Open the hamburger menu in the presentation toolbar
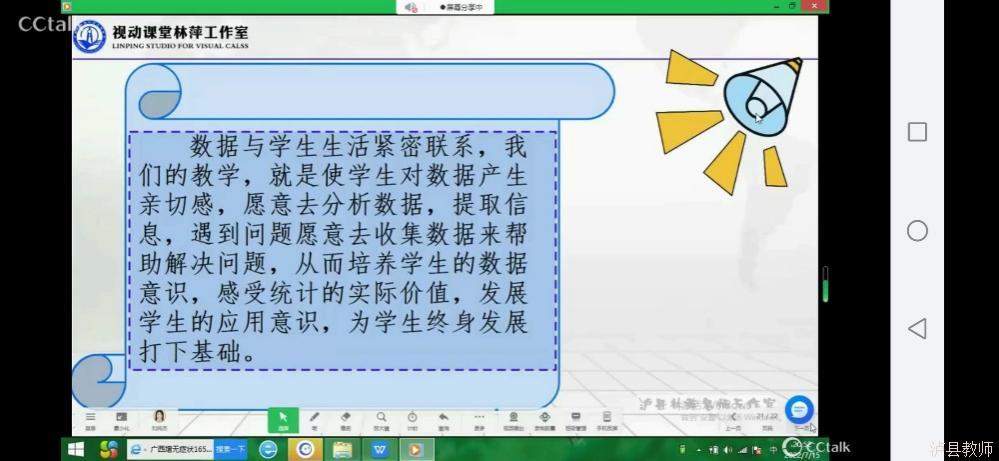The width and height of the screenshot is (999, 461). pos(90,420)
